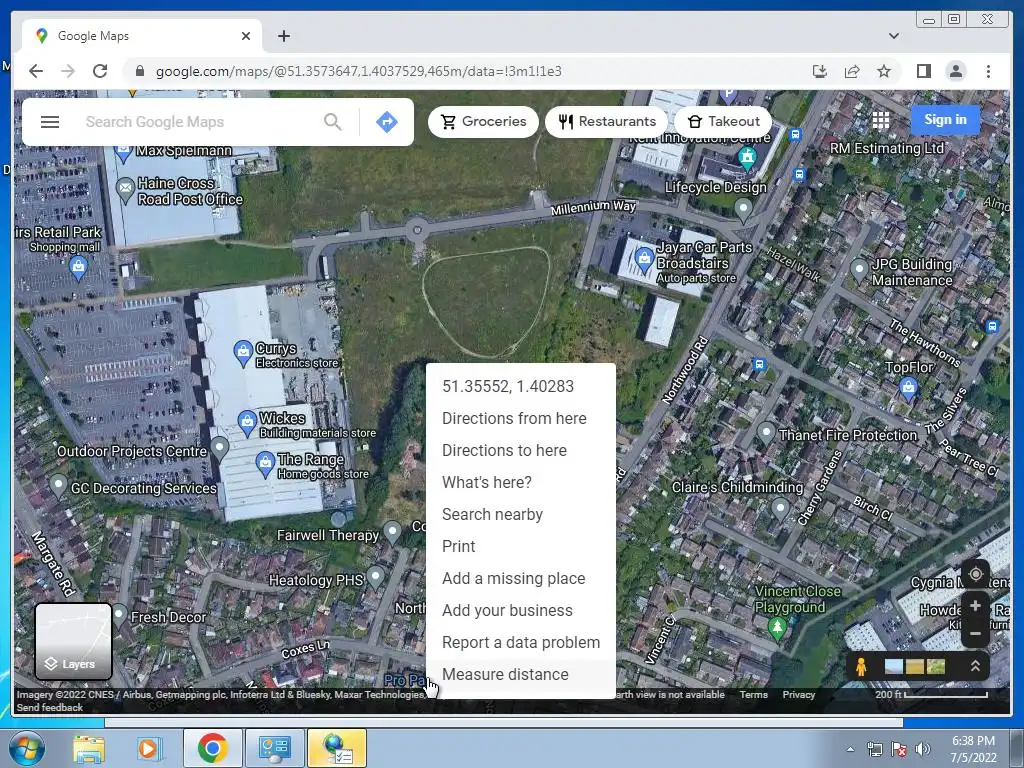
Task: Click the Wickes shopping pin
Action: 247,423
